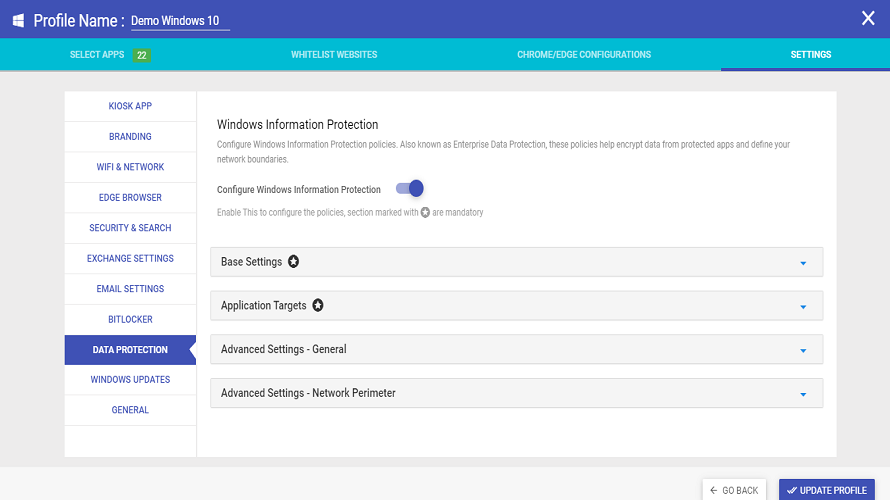Switch to the Select Apps tab
This screenshot has width=890, height=500.
pyautogui.click(x=98, y=55)
